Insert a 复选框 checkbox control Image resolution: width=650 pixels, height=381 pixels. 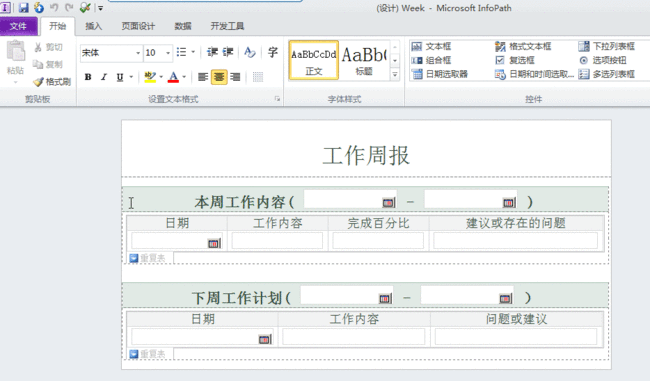515,60
